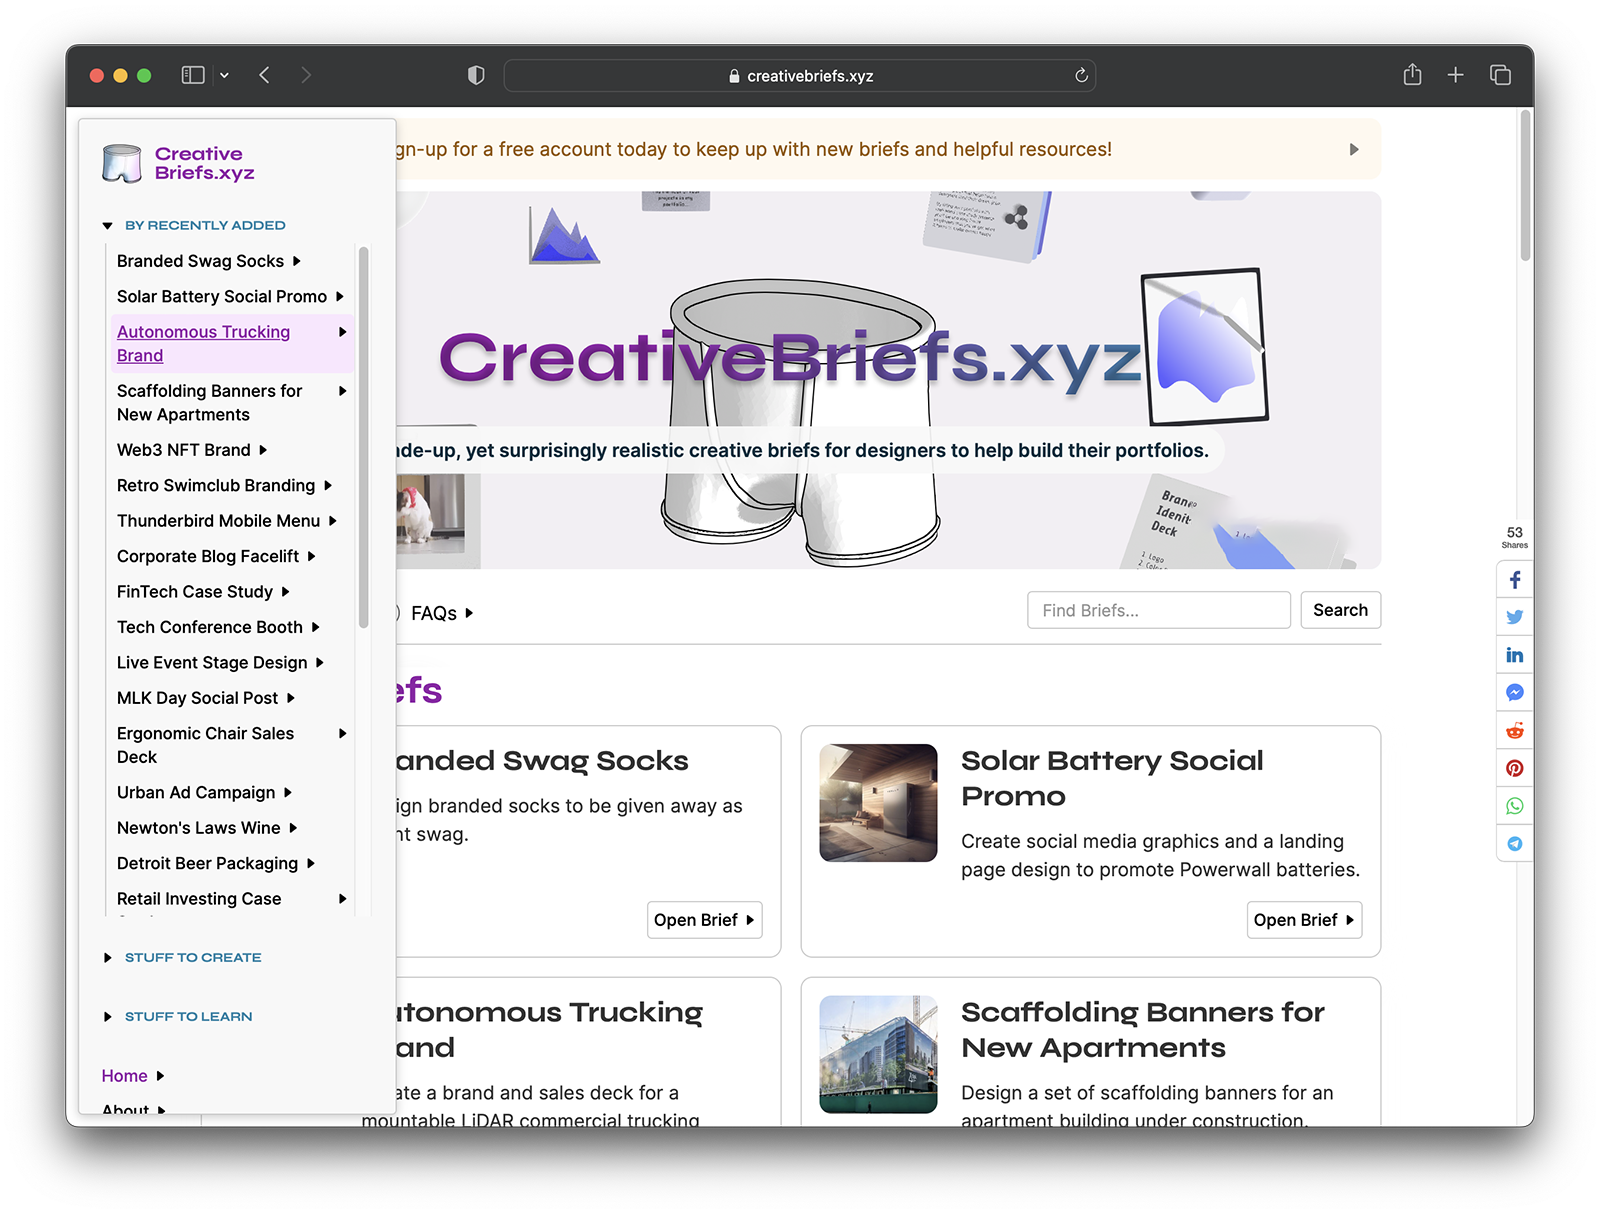This screenshot has height=1214, width=1600.
Task: Open Retro Swimclub Branding sidebar item
Action: pos(224,485)
